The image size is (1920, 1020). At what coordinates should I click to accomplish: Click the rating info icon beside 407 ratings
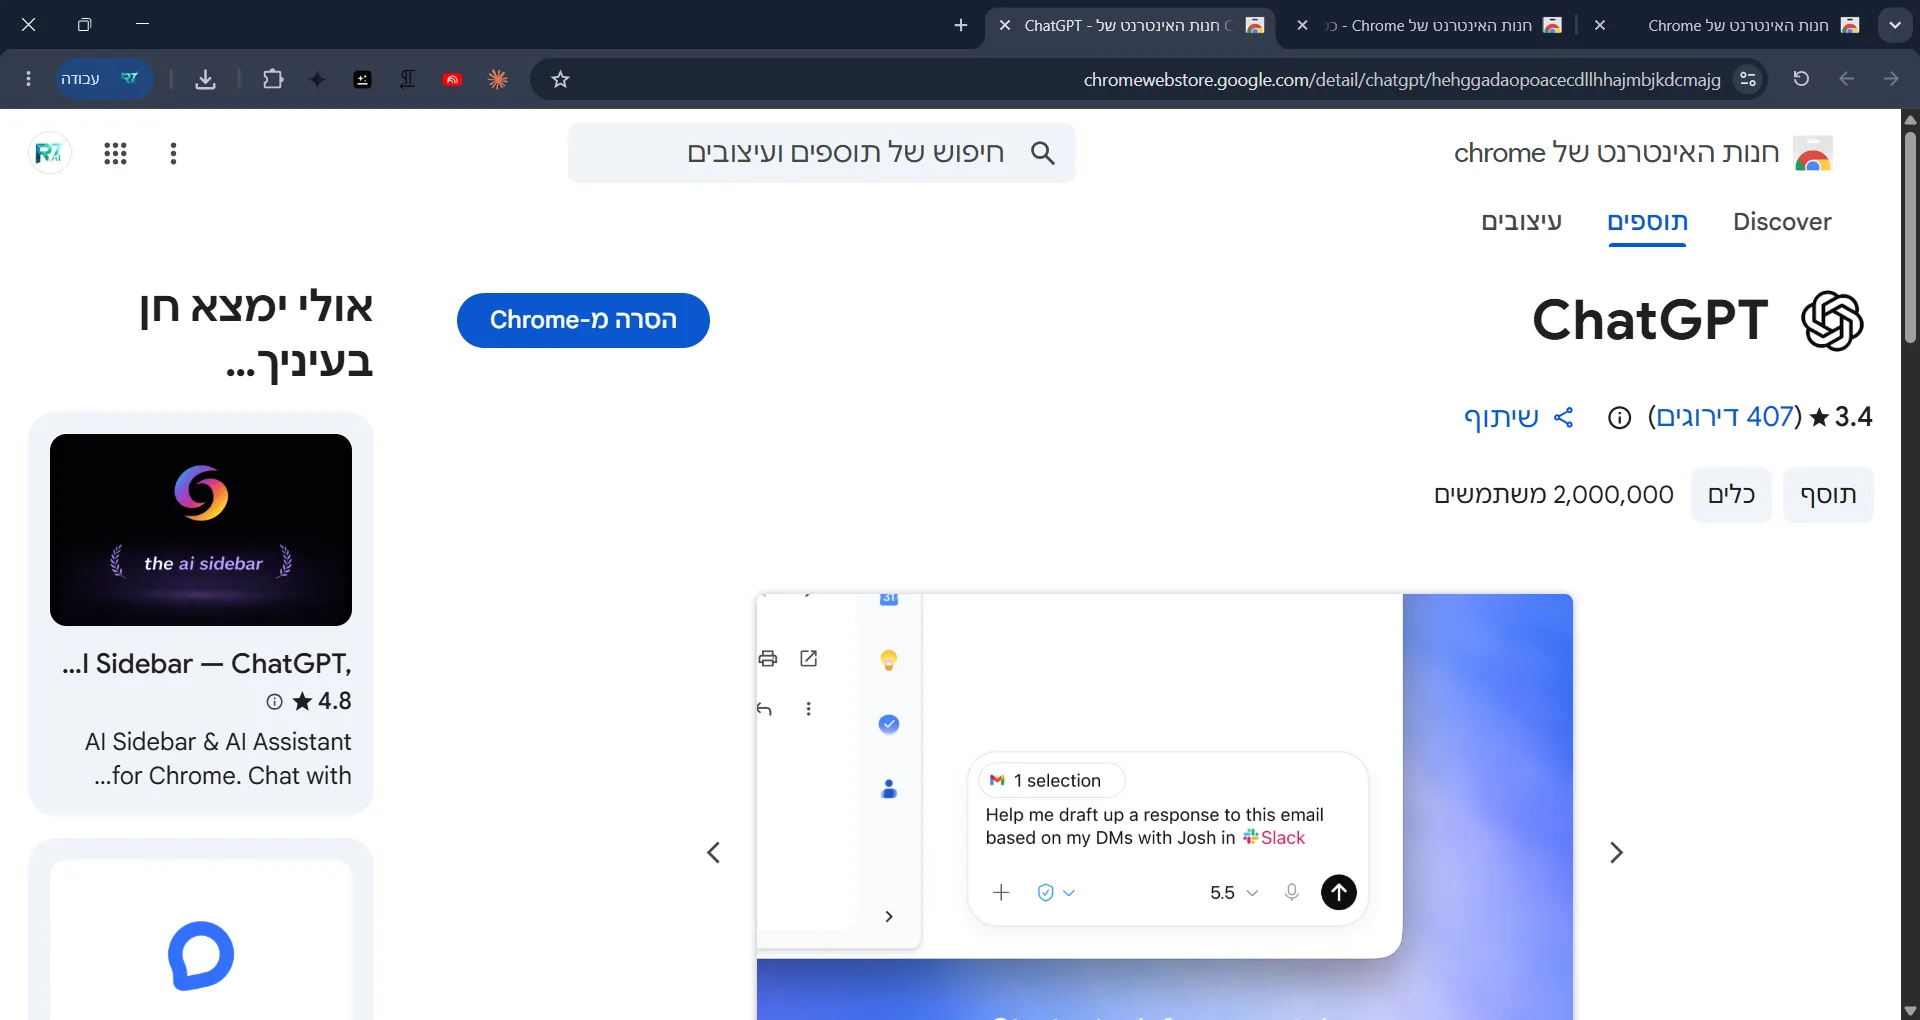(x=1619, y=418)
